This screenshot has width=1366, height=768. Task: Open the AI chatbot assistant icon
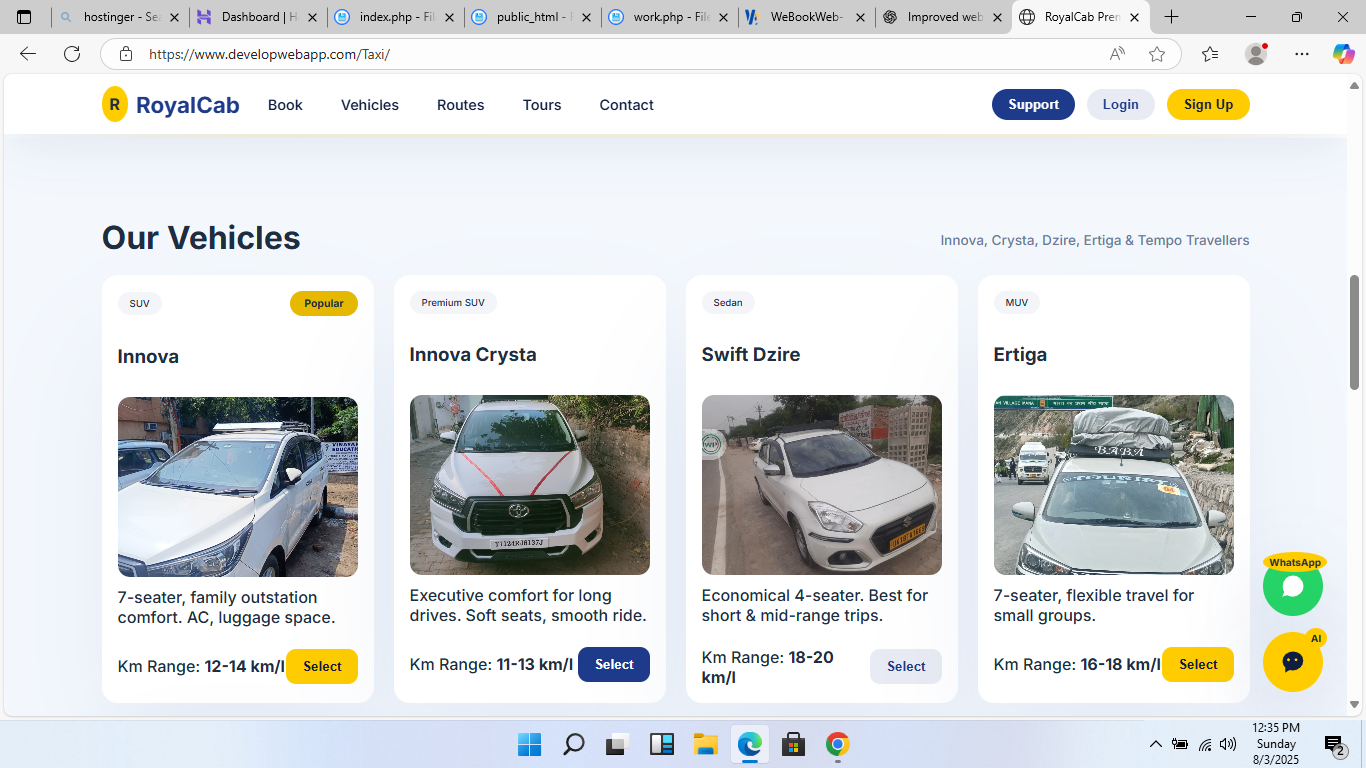click(1292, 662)
